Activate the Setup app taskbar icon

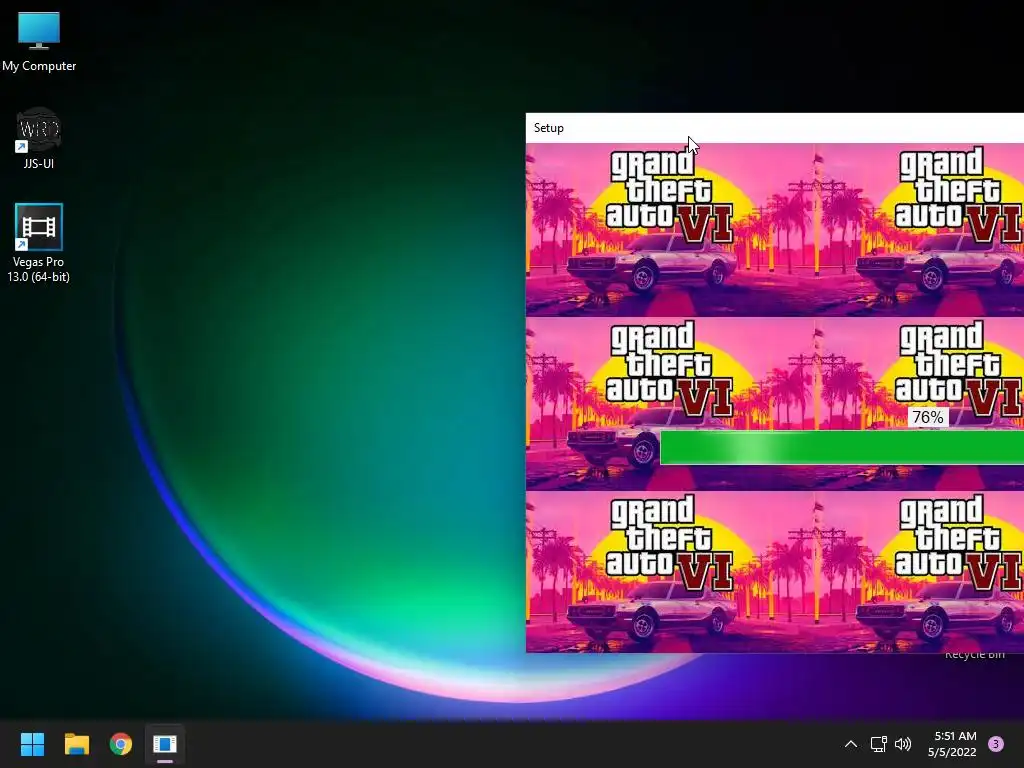(165, 744)
